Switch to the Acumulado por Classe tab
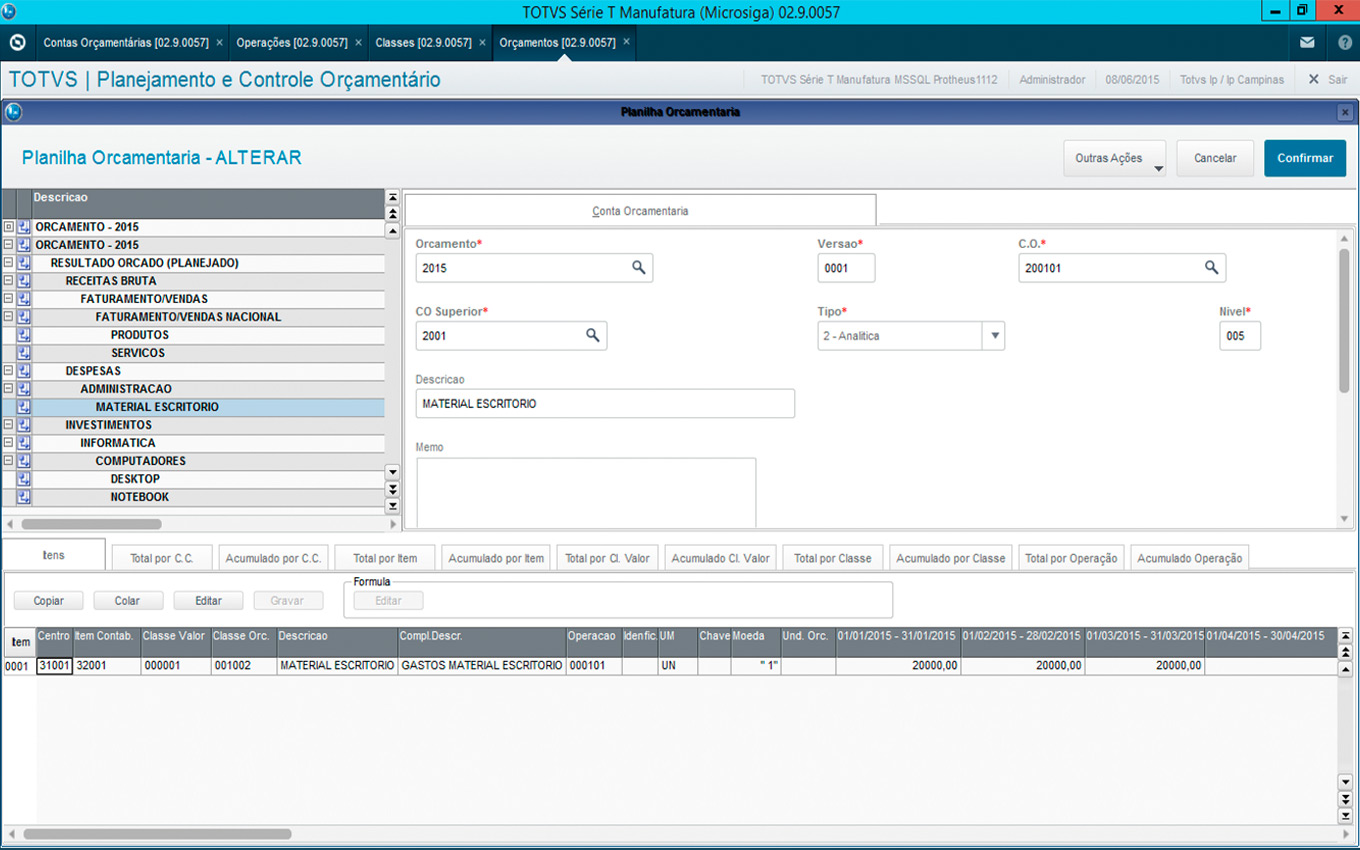 (x=950, y=558)
